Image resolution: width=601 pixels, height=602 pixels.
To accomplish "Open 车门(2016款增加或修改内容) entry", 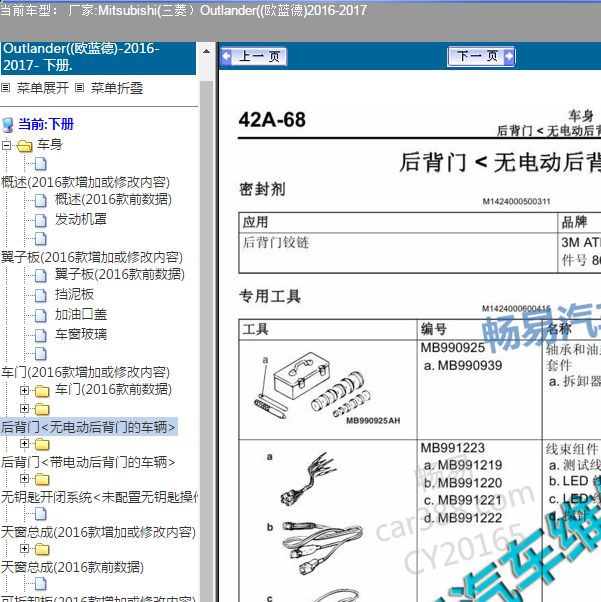I will point(85,372).
